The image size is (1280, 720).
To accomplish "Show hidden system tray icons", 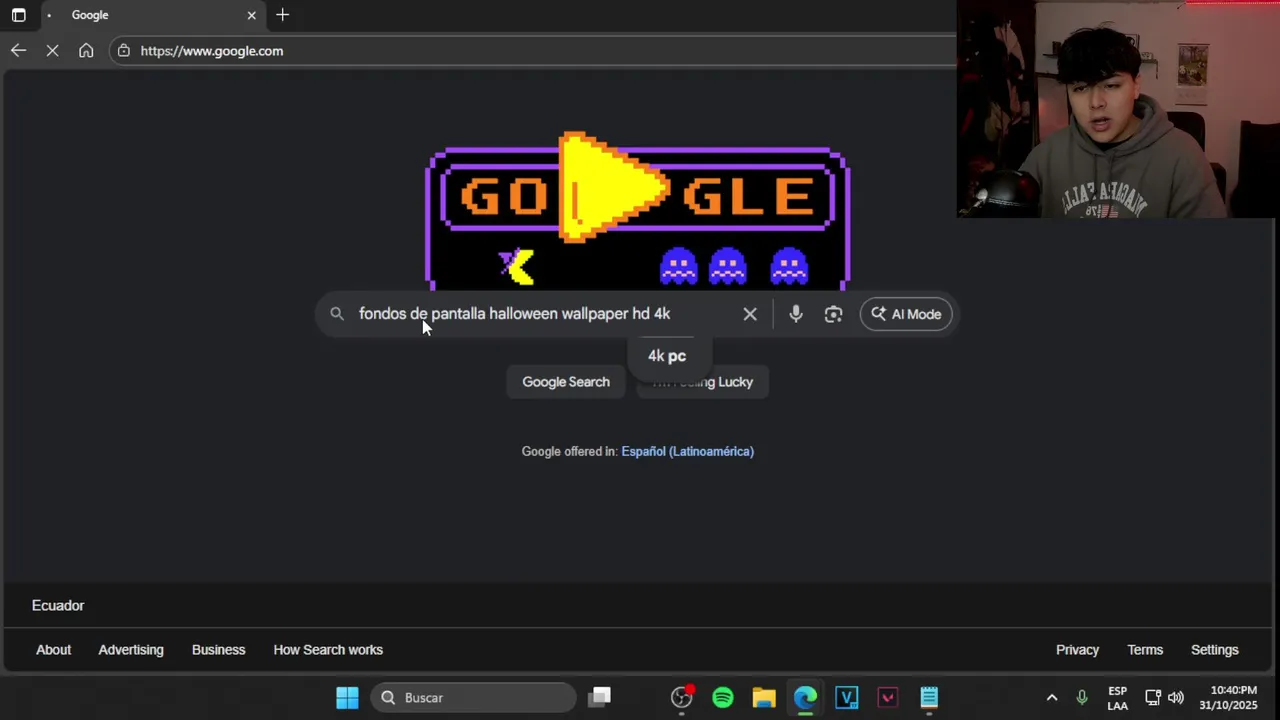I will (x=1051, y=698).
